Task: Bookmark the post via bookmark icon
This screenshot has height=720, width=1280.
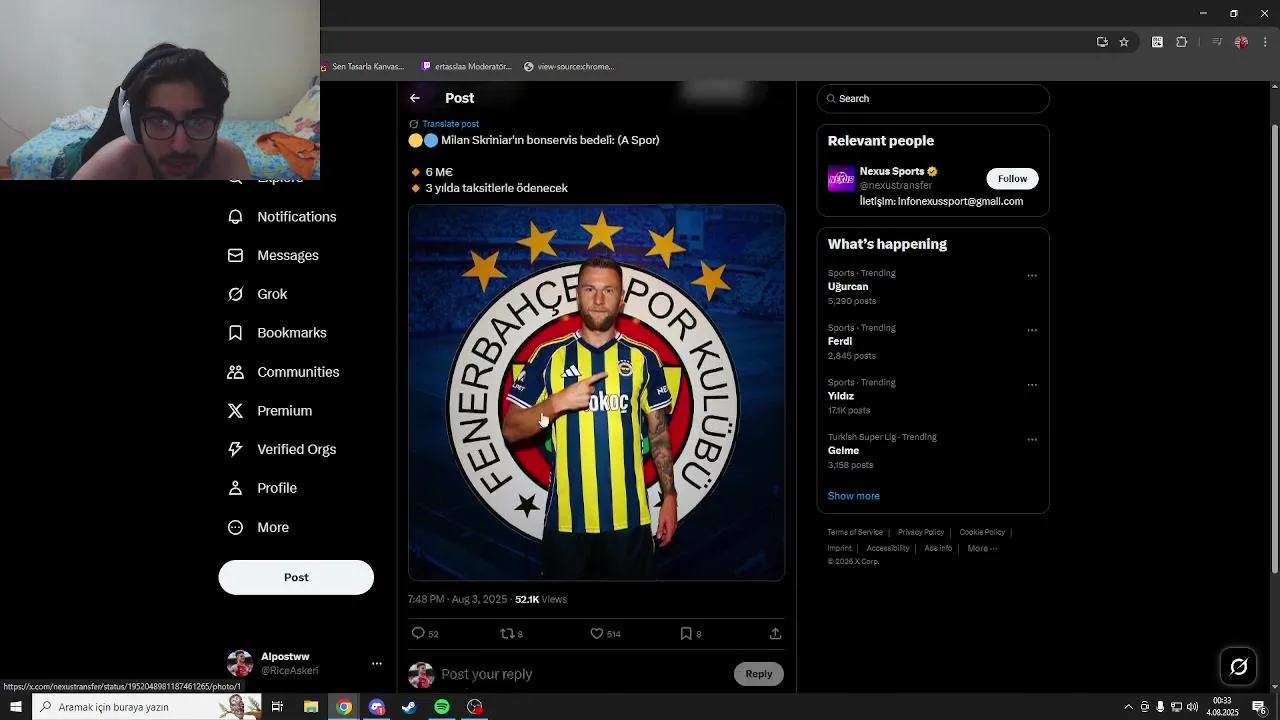Action: coord(685,633)
